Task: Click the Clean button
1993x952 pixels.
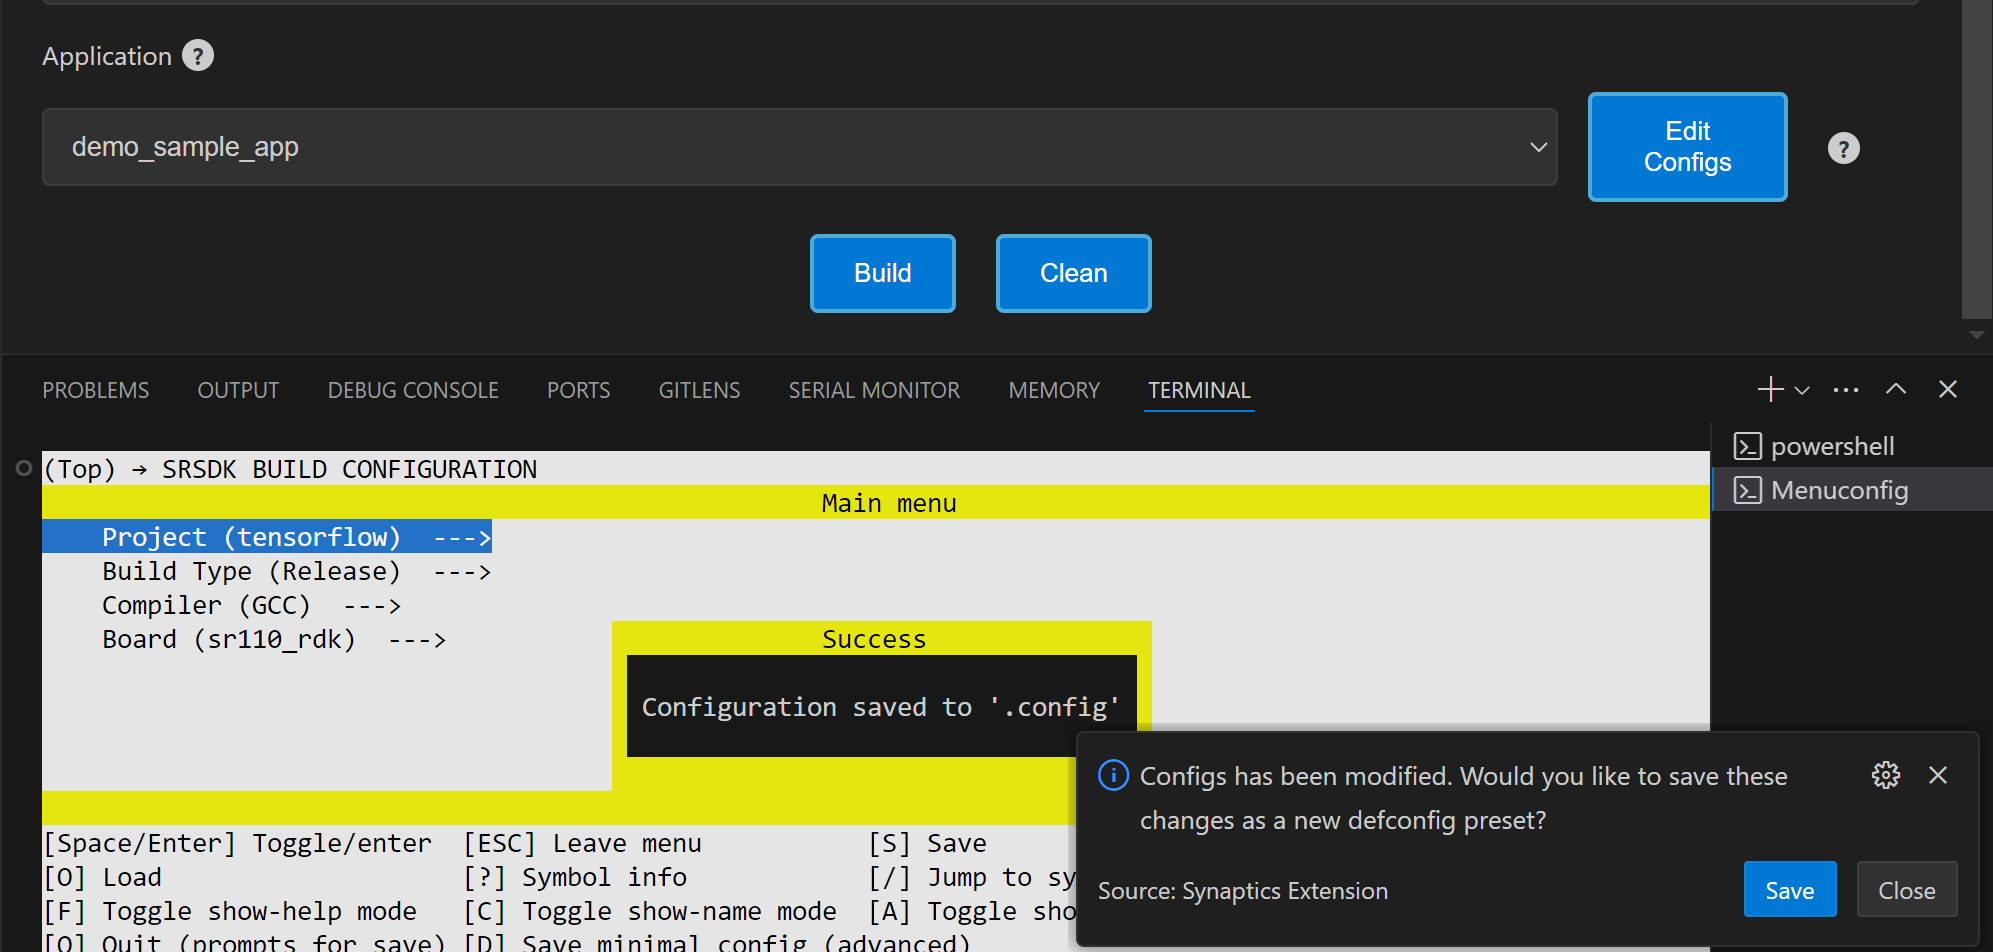Action: pos(1073,273)
